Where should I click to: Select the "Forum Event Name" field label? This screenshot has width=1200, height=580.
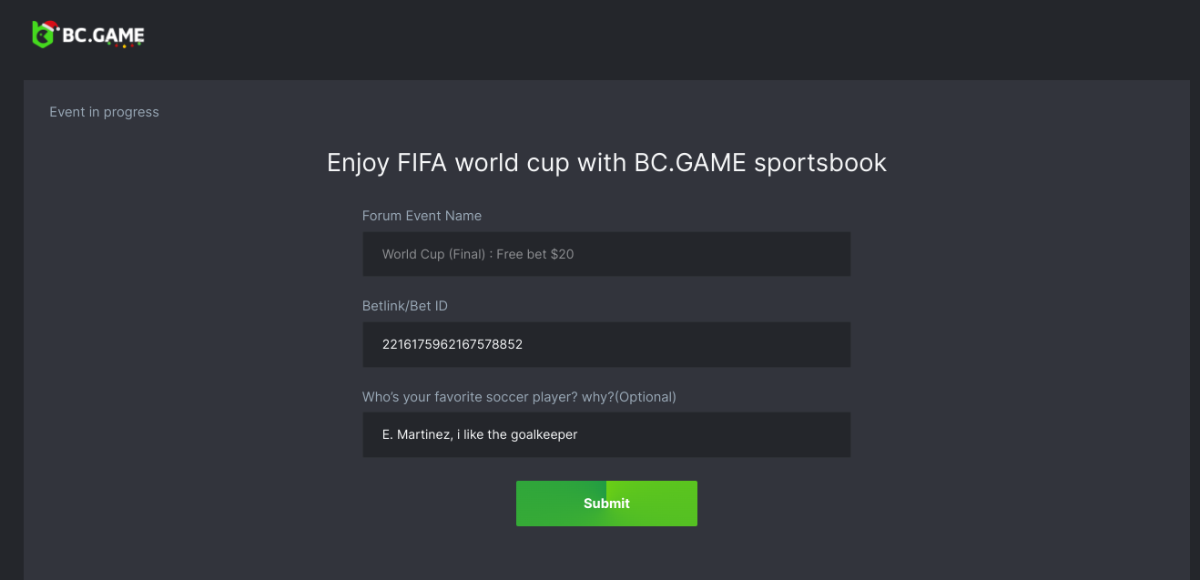click(421, 216)
